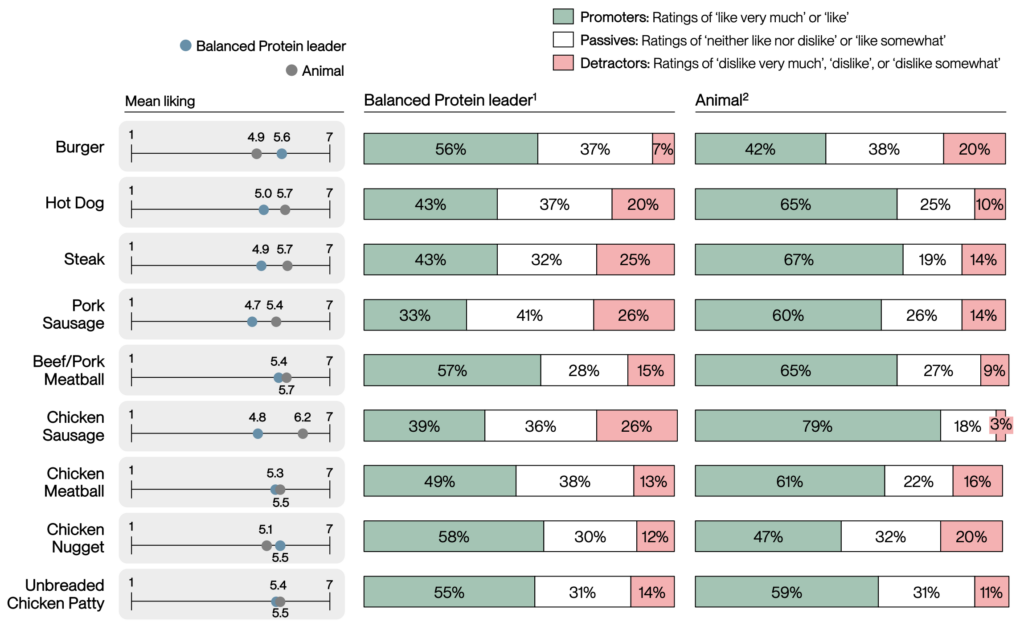Click the blue dot on the Hot Dog scale

coord(263,210)
